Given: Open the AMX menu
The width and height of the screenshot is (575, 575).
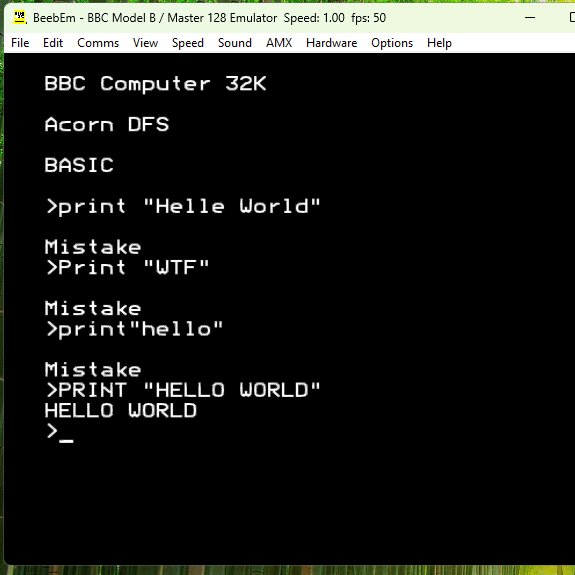Looking at the screenshot, I should (x=279, y=43).
